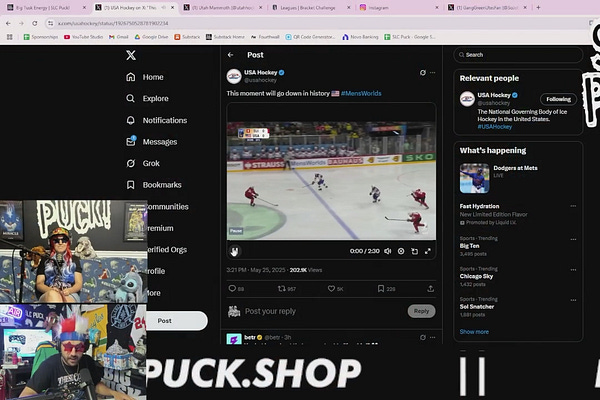Open Messages in the sidebar
The width and height of the screenshot is (600, 400).
(152, 142)
